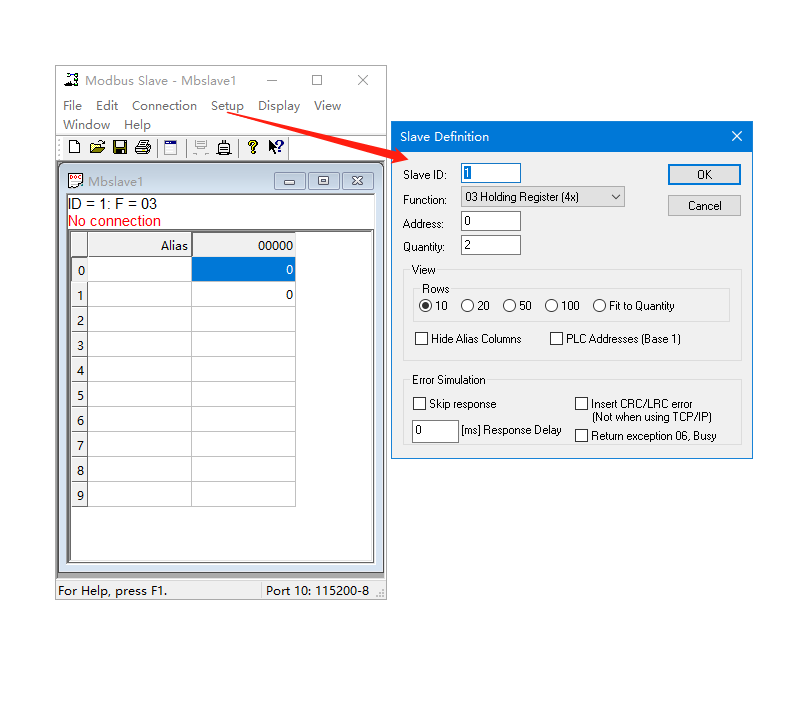Minimize the Mbslave1 child window
The image size is (804, 701).
(x=290, y=181)
